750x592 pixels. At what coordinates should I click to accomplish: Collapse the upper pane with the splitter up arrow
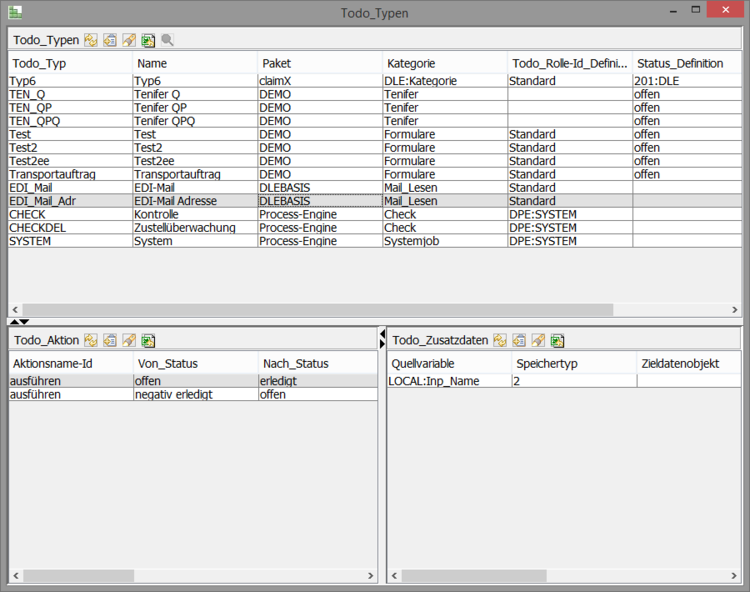click(13, 322)
